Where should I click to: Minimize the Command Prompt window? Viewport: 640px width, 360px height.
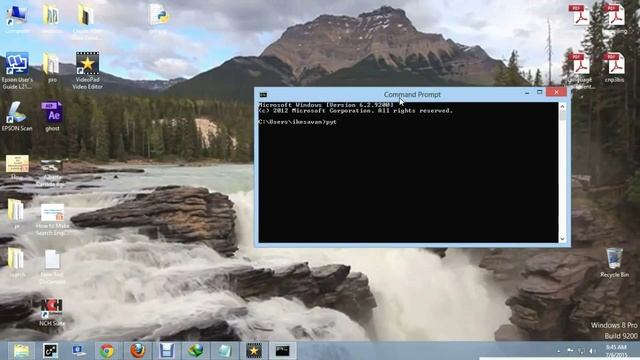pyautogui.click(x=527, y=93)
